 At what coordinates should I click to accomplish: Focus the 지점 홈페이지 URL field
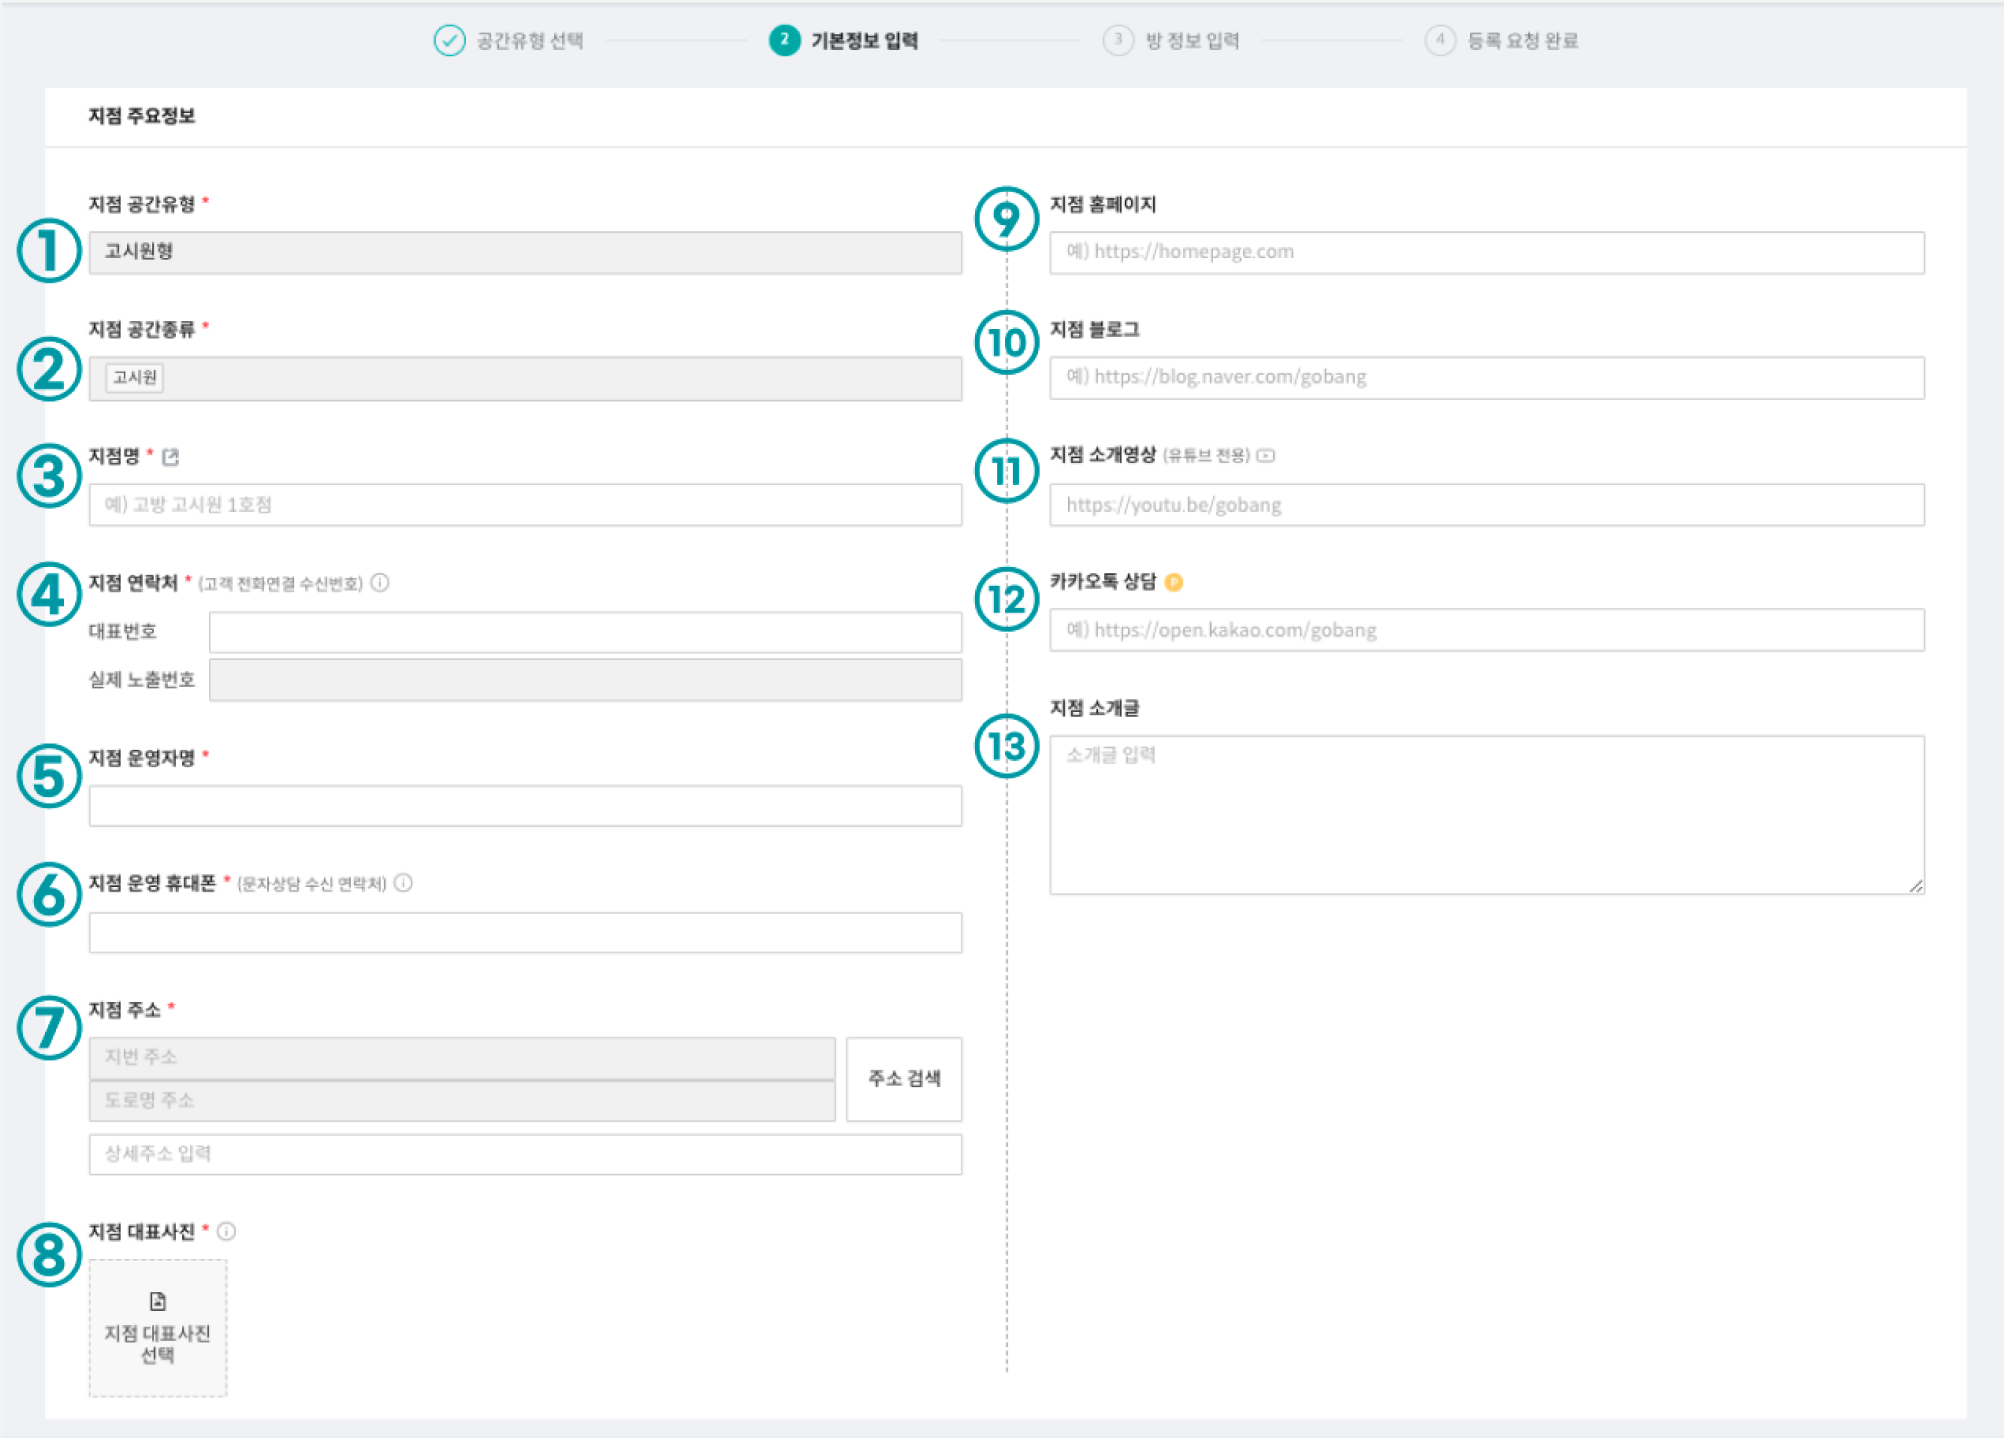point(1485,252)
